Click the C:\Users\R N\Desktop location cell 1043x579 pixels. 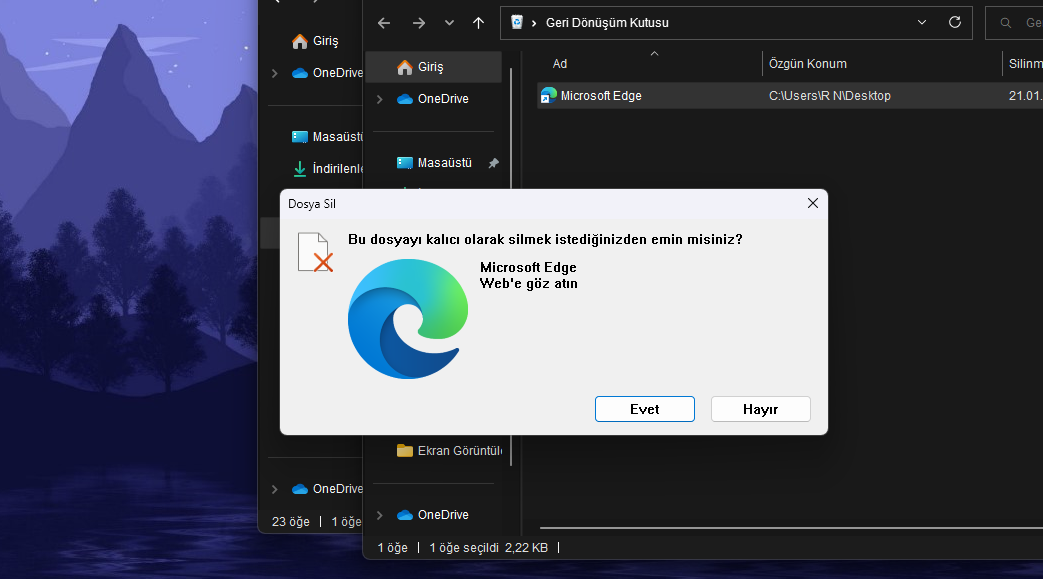point(829,96)
